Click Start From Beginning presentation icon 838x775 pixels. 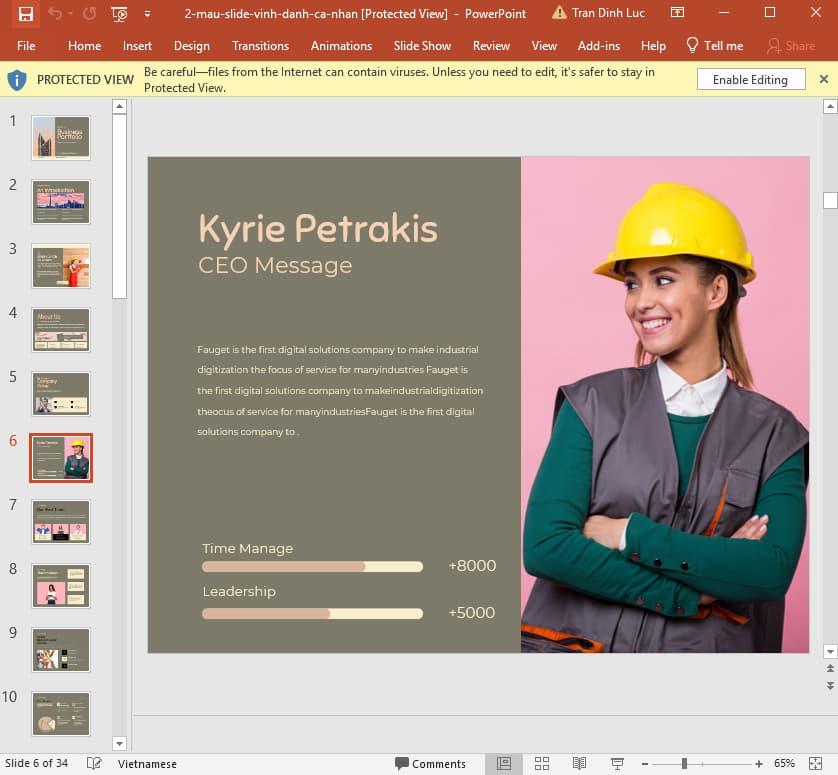[120, 14]
